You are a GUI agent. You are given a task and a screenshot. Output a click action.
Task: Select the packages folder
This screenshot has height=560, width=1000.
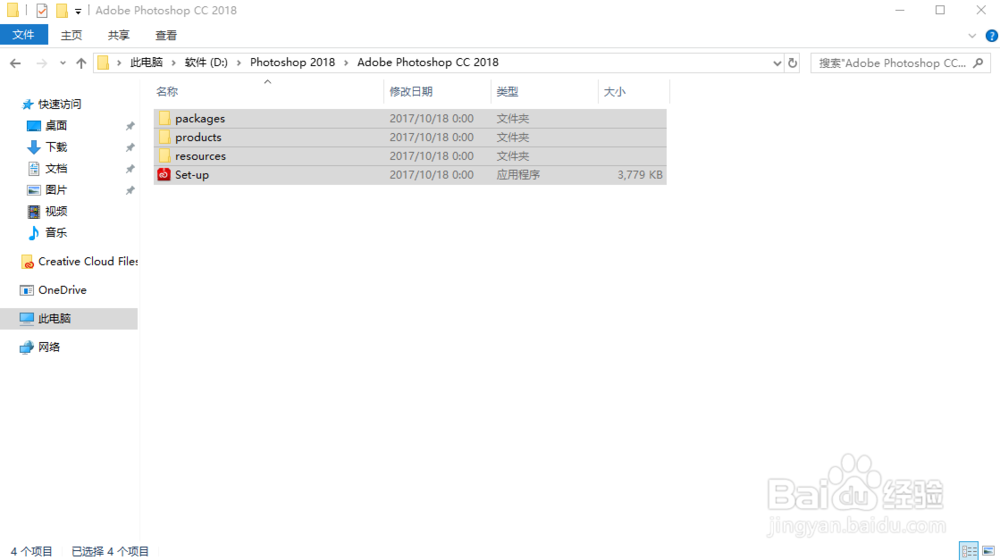click(410, 119)
